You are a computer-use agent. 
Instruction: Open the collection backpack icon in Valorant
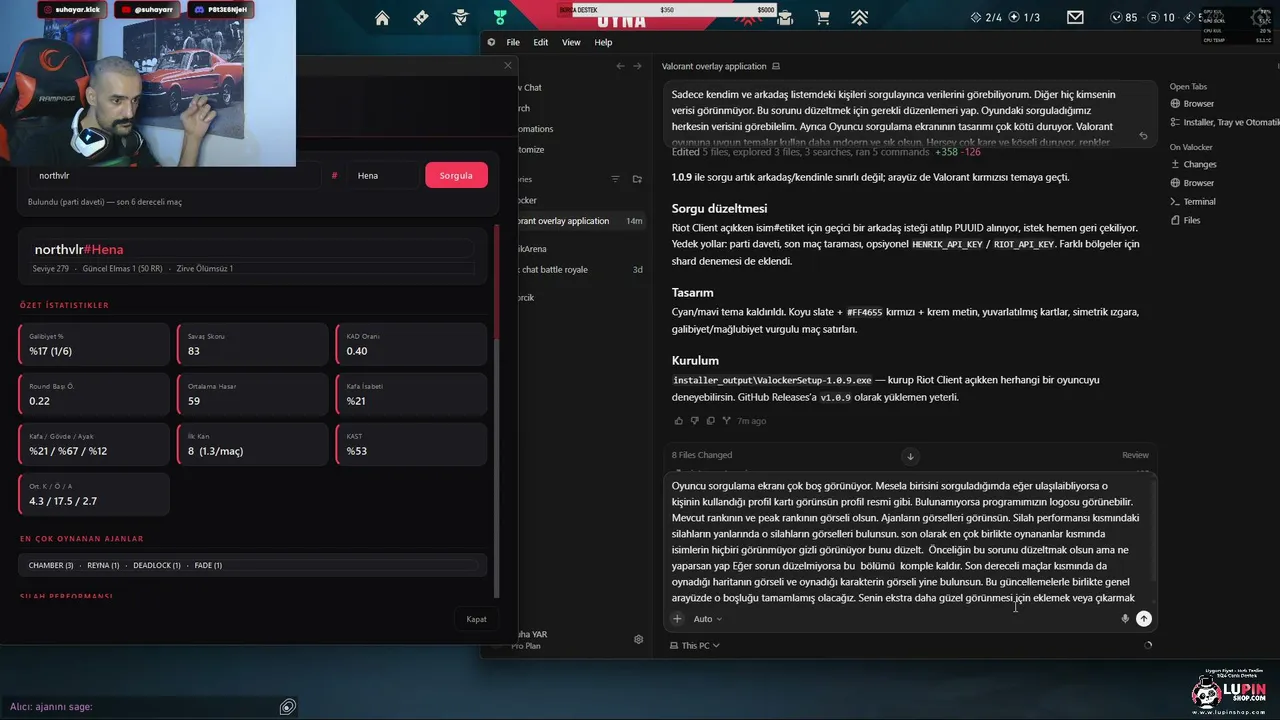pyautogui.click(x=785, y=17)
